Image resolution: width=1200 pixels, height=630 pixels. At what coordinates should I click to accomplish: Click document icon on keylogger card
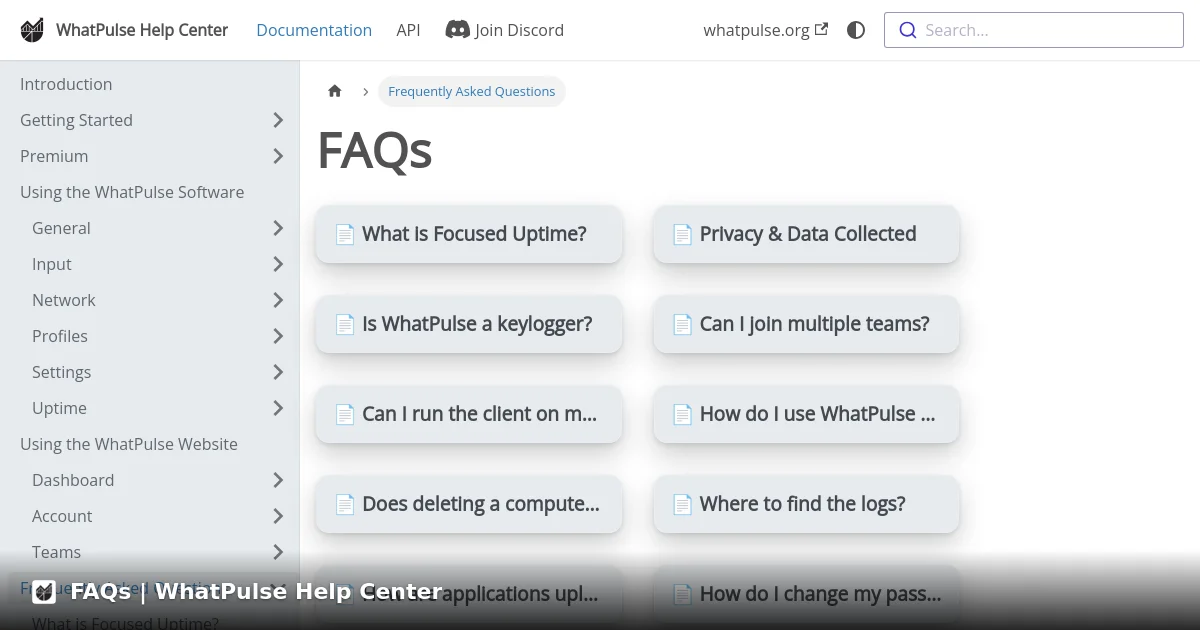pos(345,324)
